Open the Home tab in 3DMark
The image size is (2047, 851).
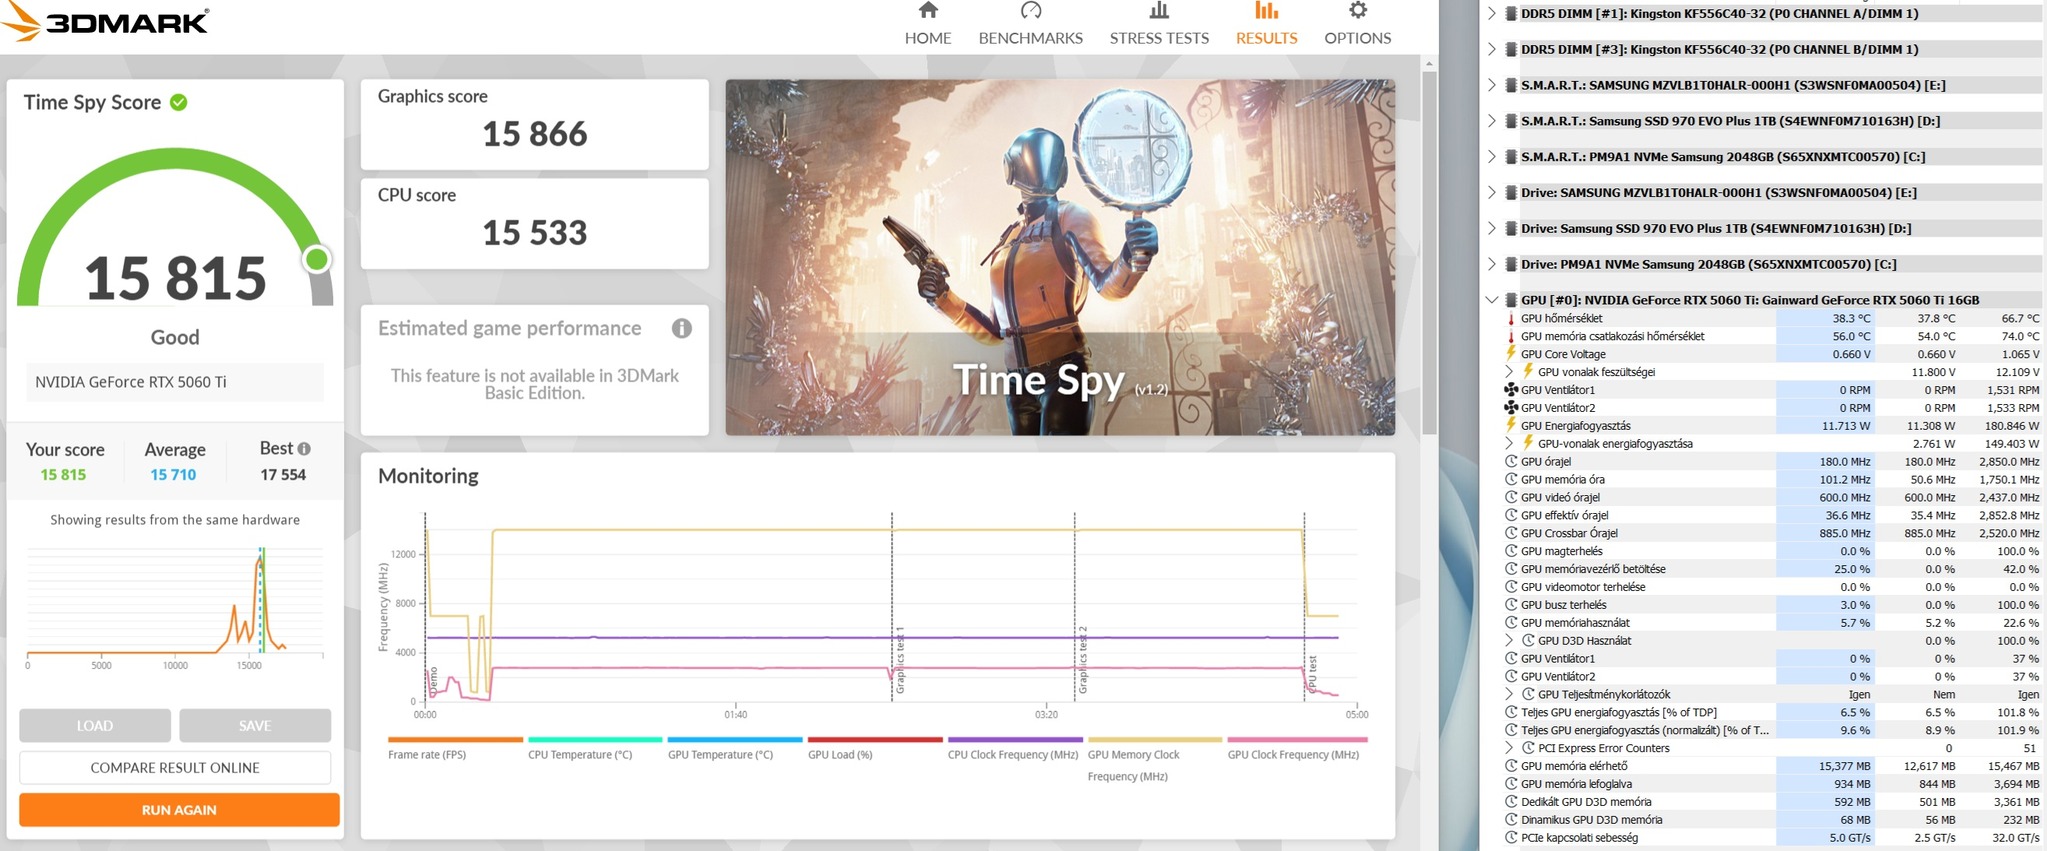pos(928,25)
